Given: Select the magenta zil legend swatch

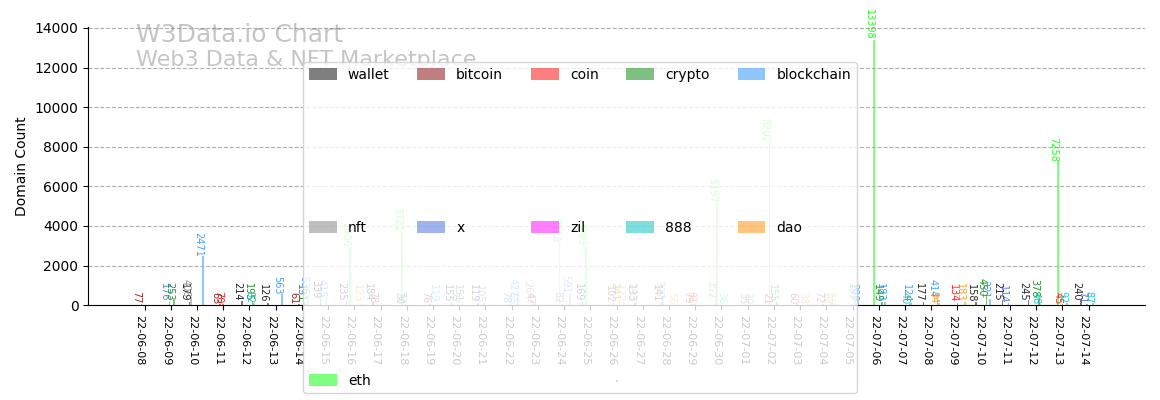Looking at the screenshot, I should point(545,227).
